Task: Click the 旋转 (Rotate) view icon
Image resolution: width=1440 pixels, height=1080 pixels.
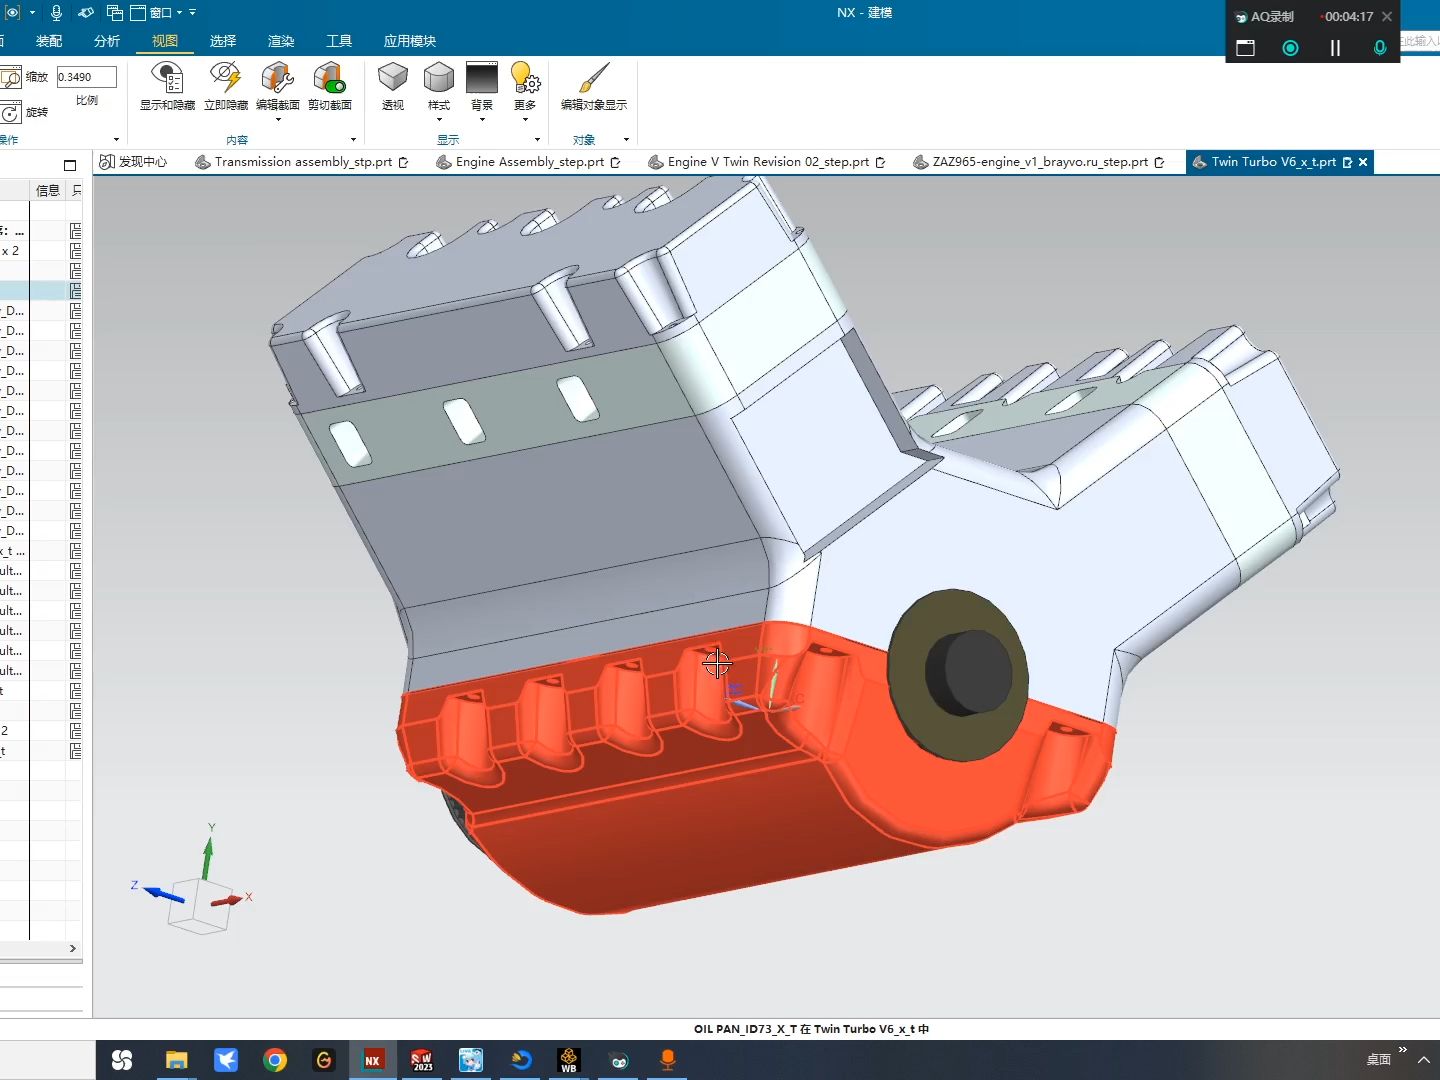Action: click(x=12, y=112)
